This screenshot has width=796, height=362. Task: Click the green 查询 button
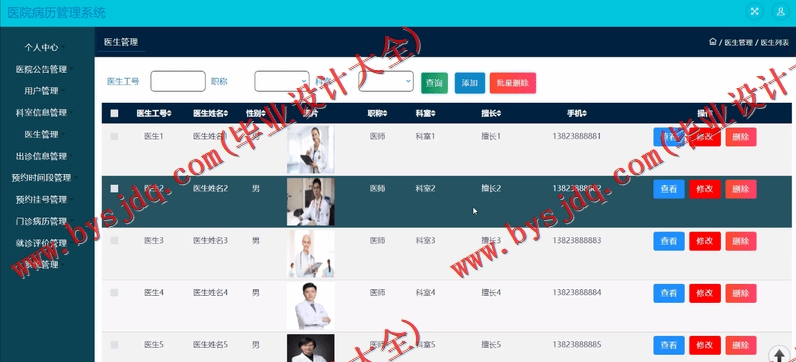point(435,83)
